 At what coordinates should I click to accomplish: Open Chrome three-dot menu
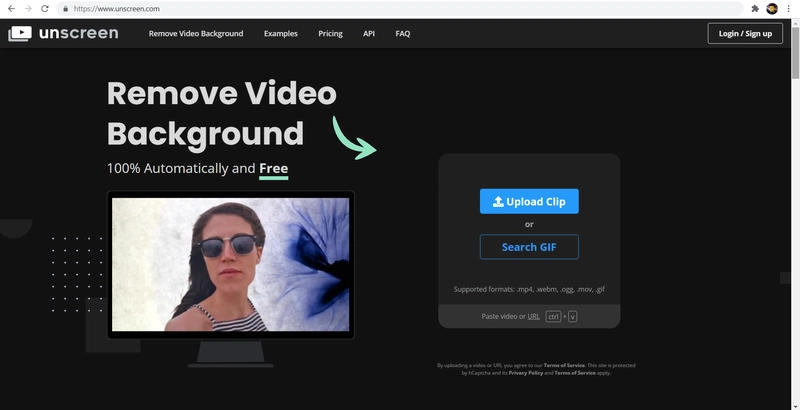pyautogui.click(x=789, y=8)
